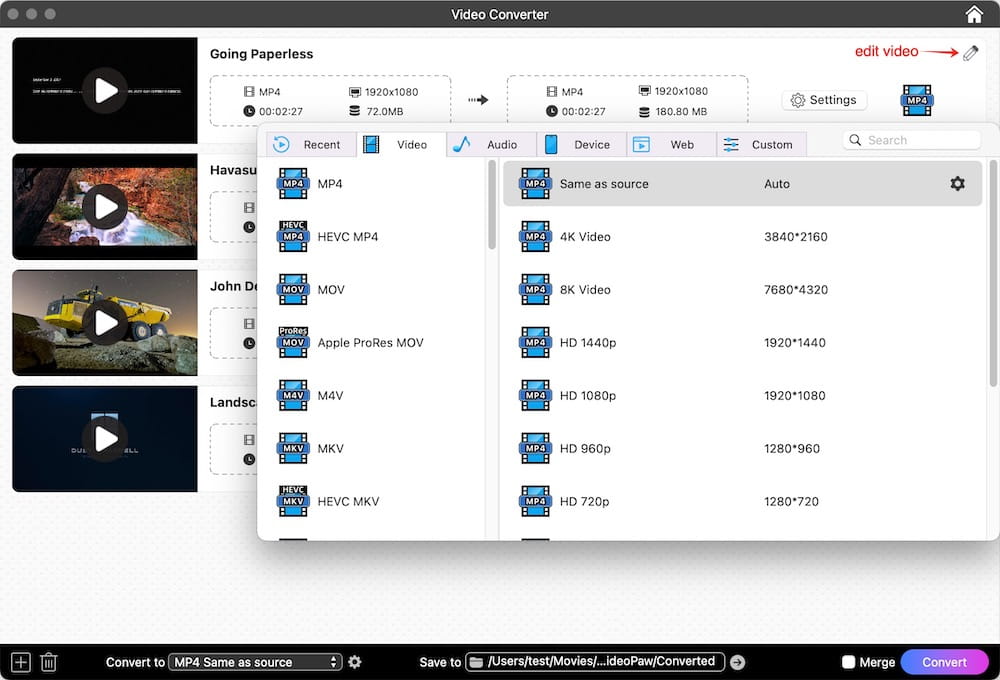This screenshot has width=1000, height=680.
Task: Click the pencil edit video icon
Action: [x=970, y=53]
